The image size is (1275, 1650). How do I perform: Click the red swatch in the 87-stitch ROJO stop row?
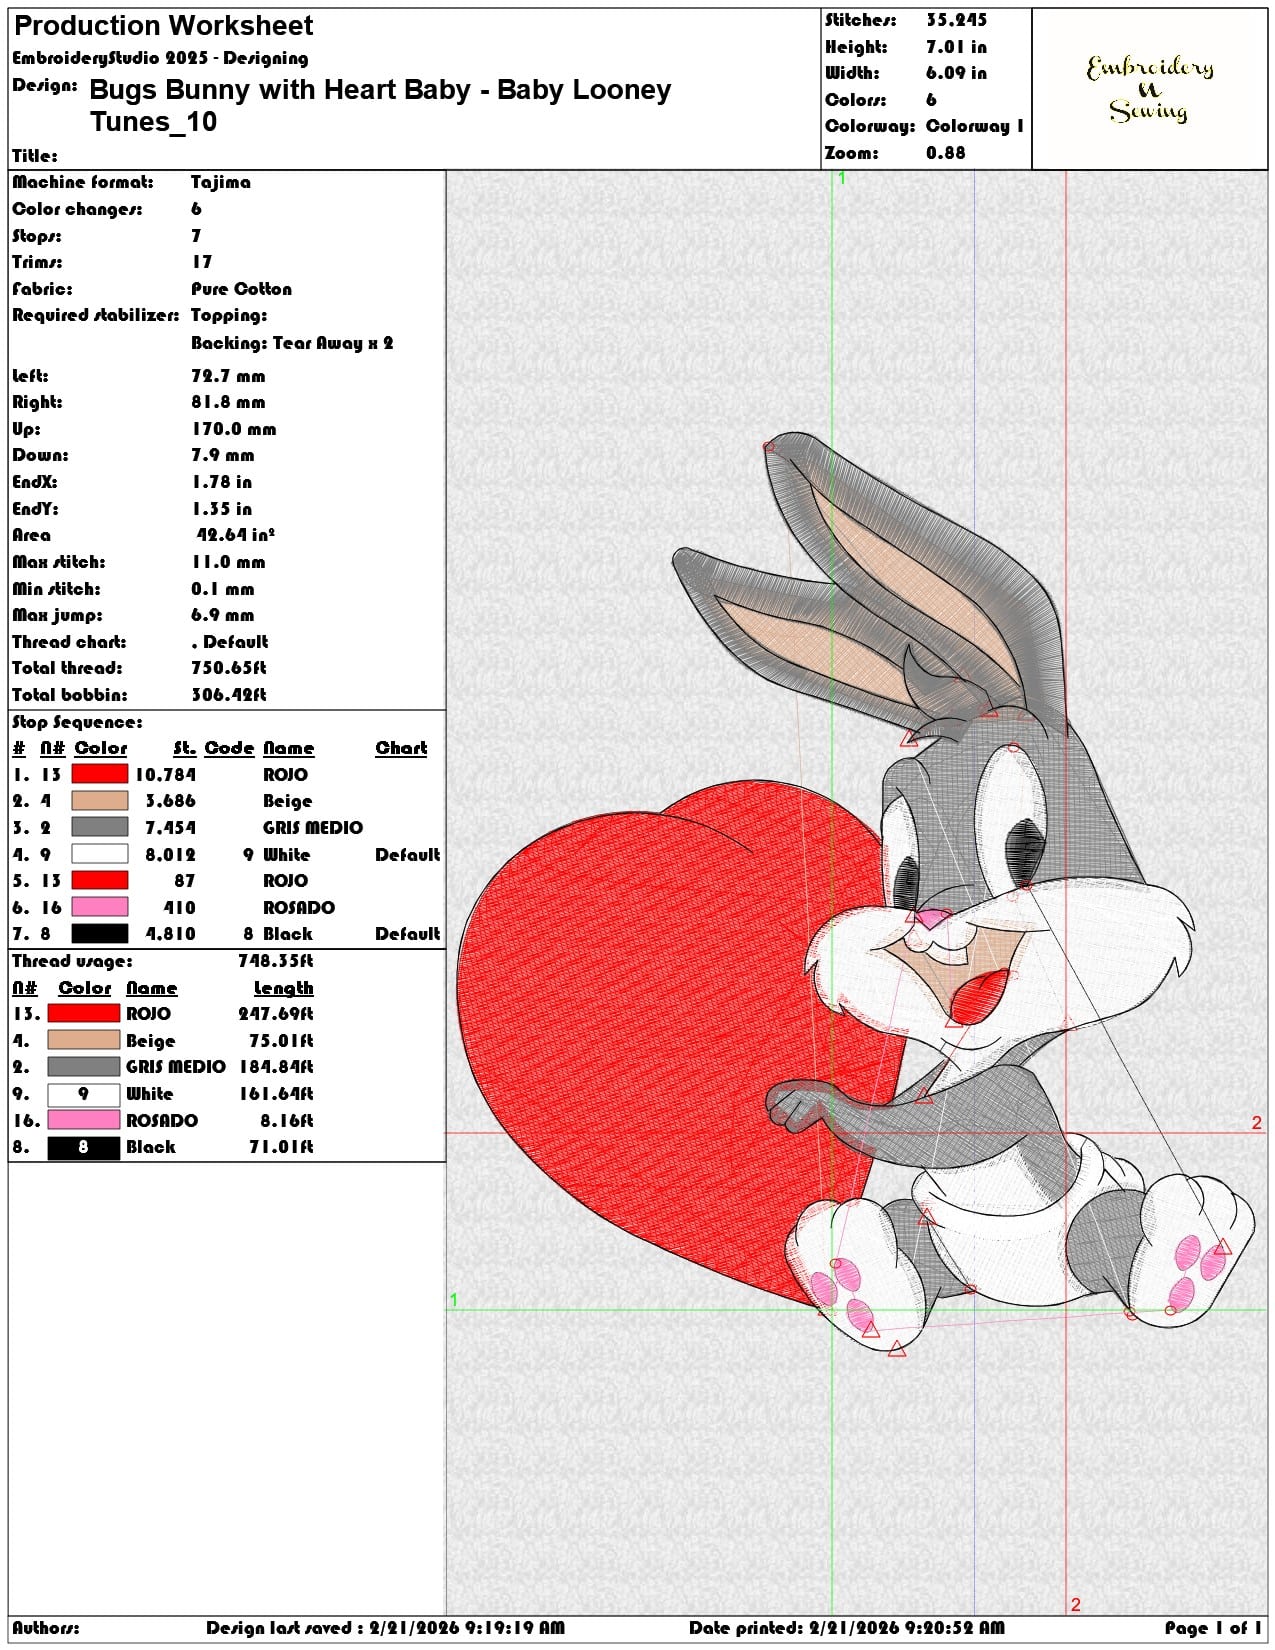100,880
